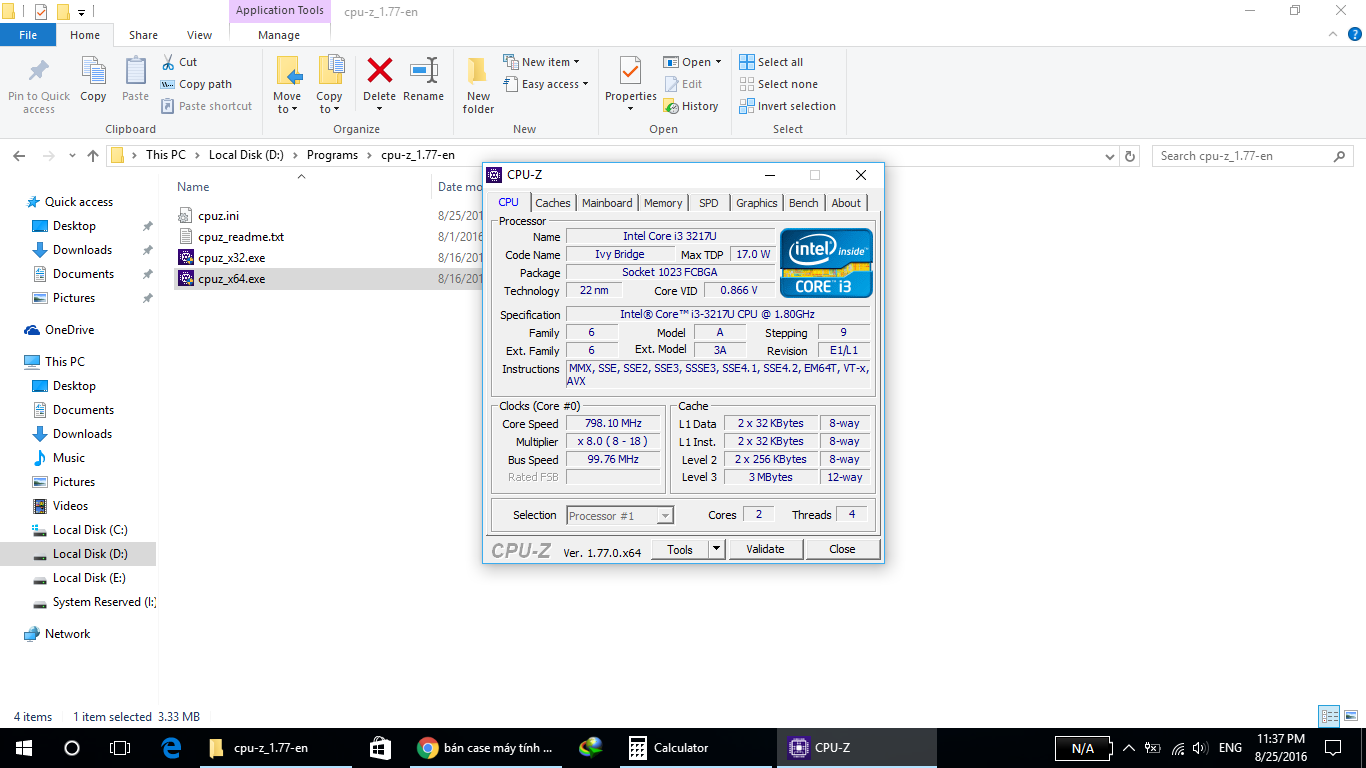Select Quick access in navigation pane
The image size is (1366, 768).
coord(78,202)
